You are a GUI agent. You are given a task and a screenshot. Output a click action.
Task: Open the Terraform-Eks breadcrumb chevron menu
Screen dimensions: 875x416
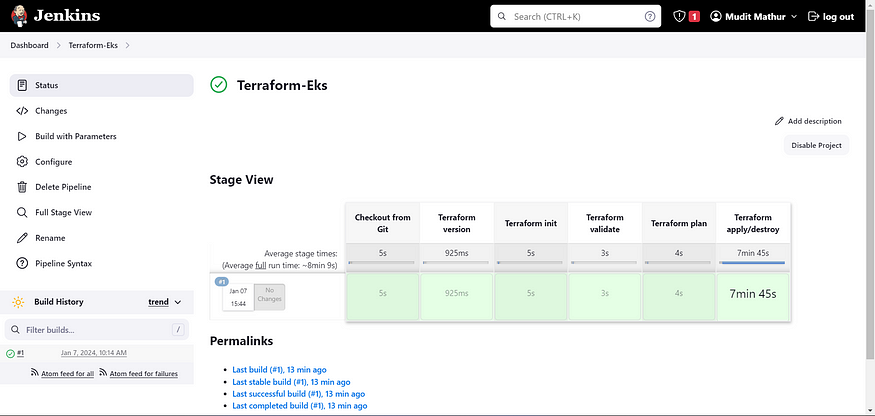coord(127,45)
